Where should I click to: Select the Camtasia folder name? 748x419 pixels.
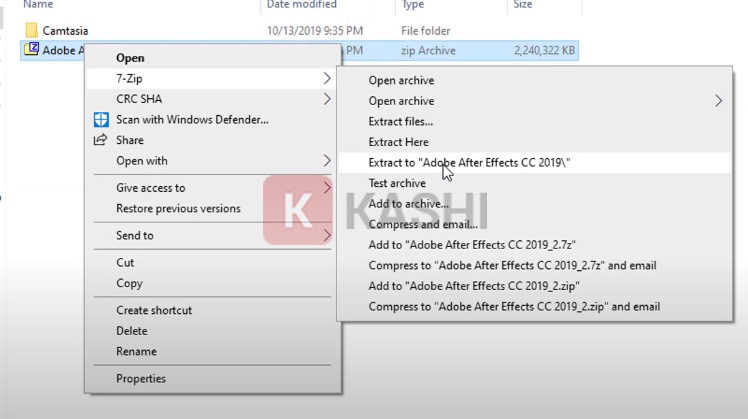[x=65, y=31]
